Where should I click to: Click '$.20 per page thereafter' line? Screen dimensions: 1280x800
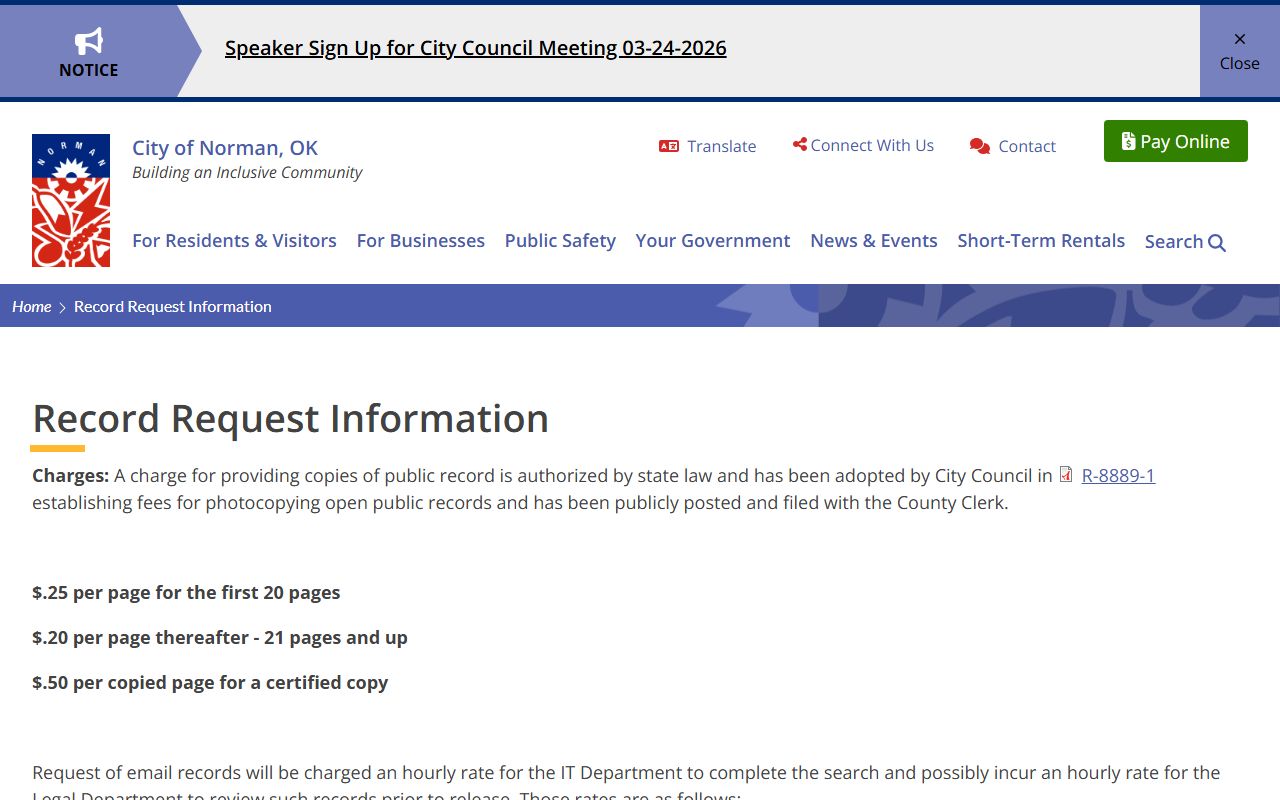tap(220, 638)
